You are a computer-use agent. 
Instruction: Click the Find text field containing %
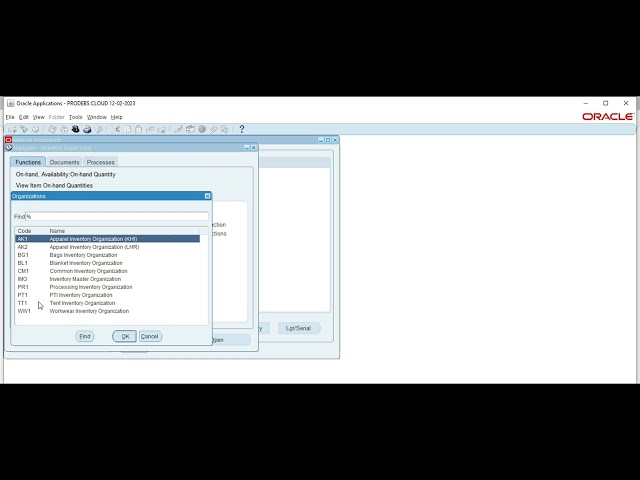click(x=117, y=216)
